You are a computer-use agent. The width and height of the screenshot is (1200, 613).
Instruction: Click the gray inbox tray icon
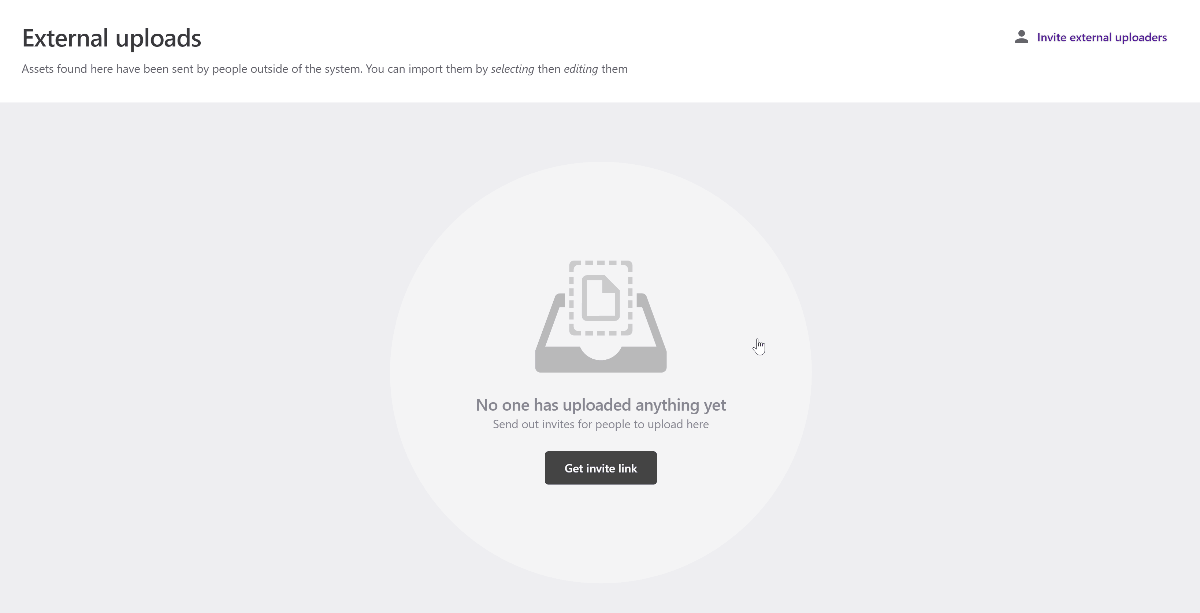[601, 316]
